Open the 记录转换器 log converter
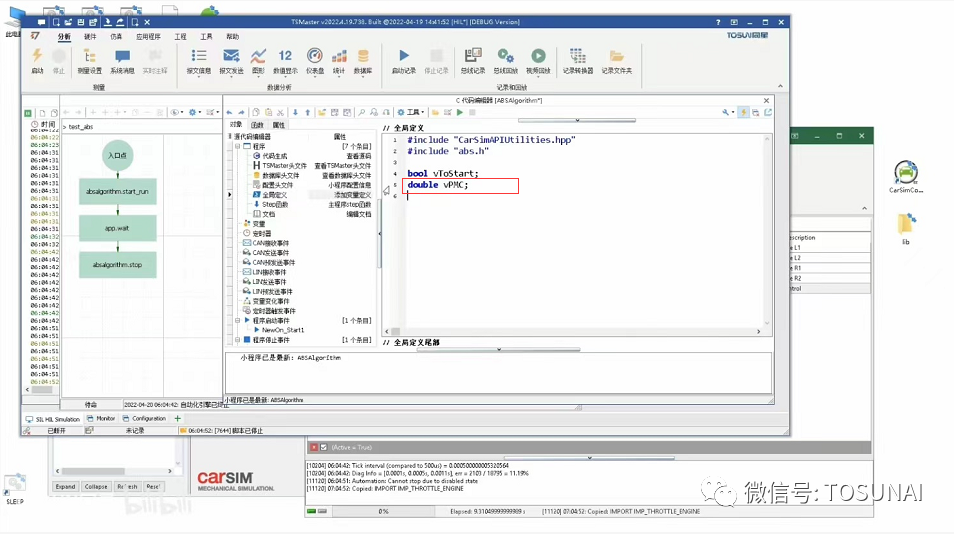This screenshot has width=954, height=534. point(577,60)
